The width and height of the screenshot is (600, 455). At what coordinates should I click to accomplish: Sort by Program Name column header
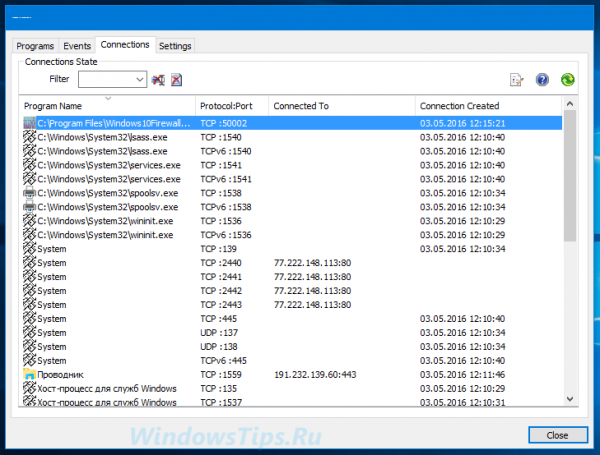(x=108, y=106)
